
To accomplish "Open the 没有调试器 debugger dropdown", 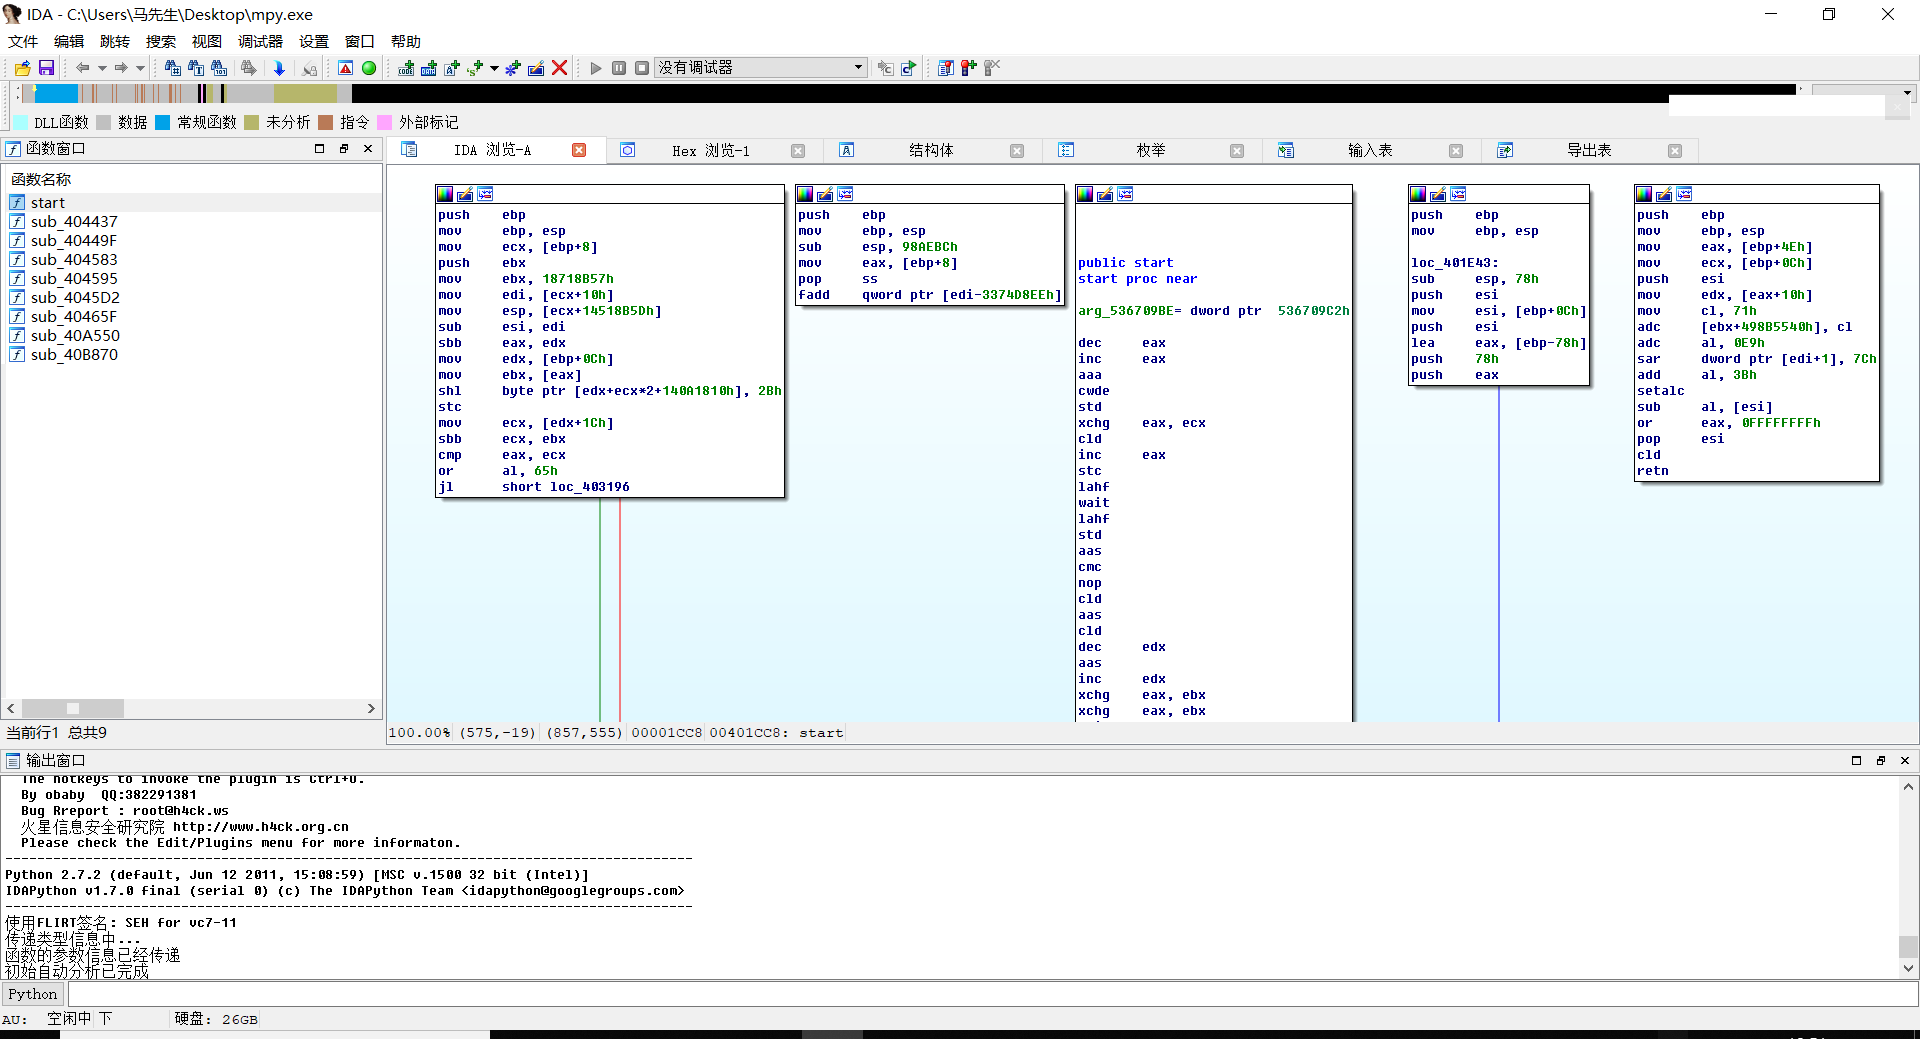I will [x=760, y=68].
